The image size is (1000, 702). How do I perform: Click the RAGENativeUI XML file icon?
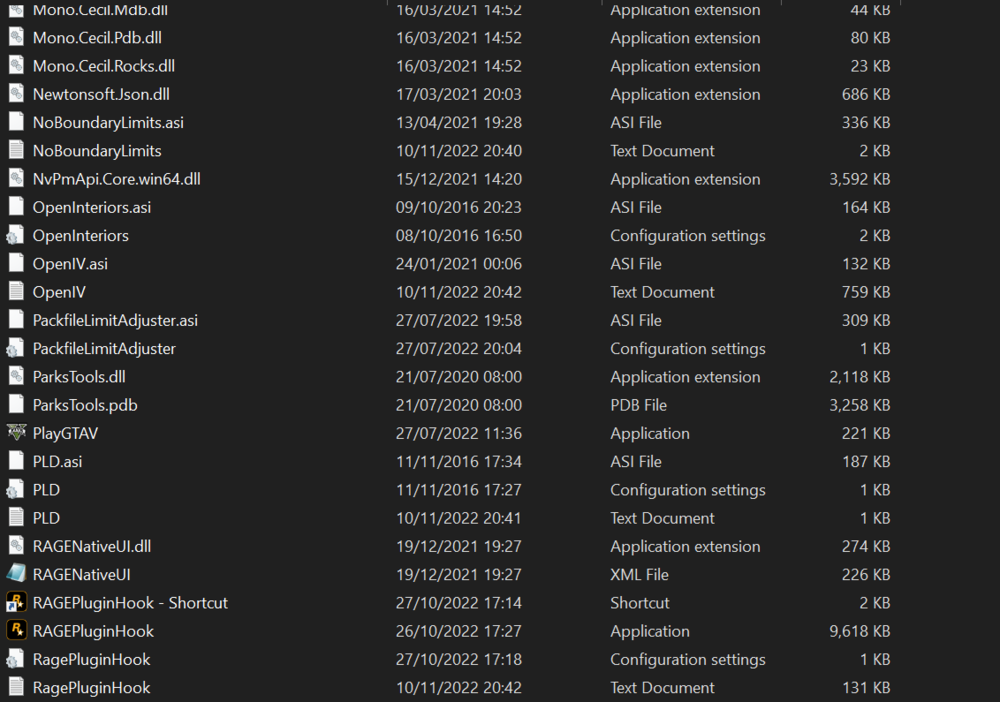tap(16, 574)
